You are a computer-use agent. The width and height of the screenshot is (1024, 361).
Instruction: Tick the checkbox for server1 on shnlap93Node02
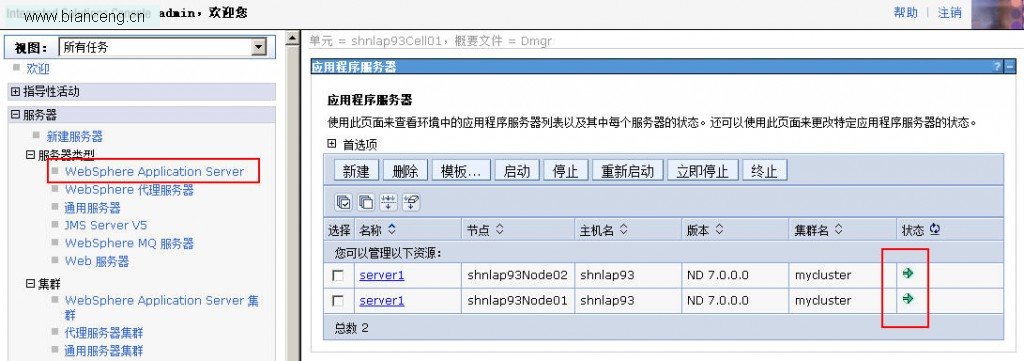(338, 275)
